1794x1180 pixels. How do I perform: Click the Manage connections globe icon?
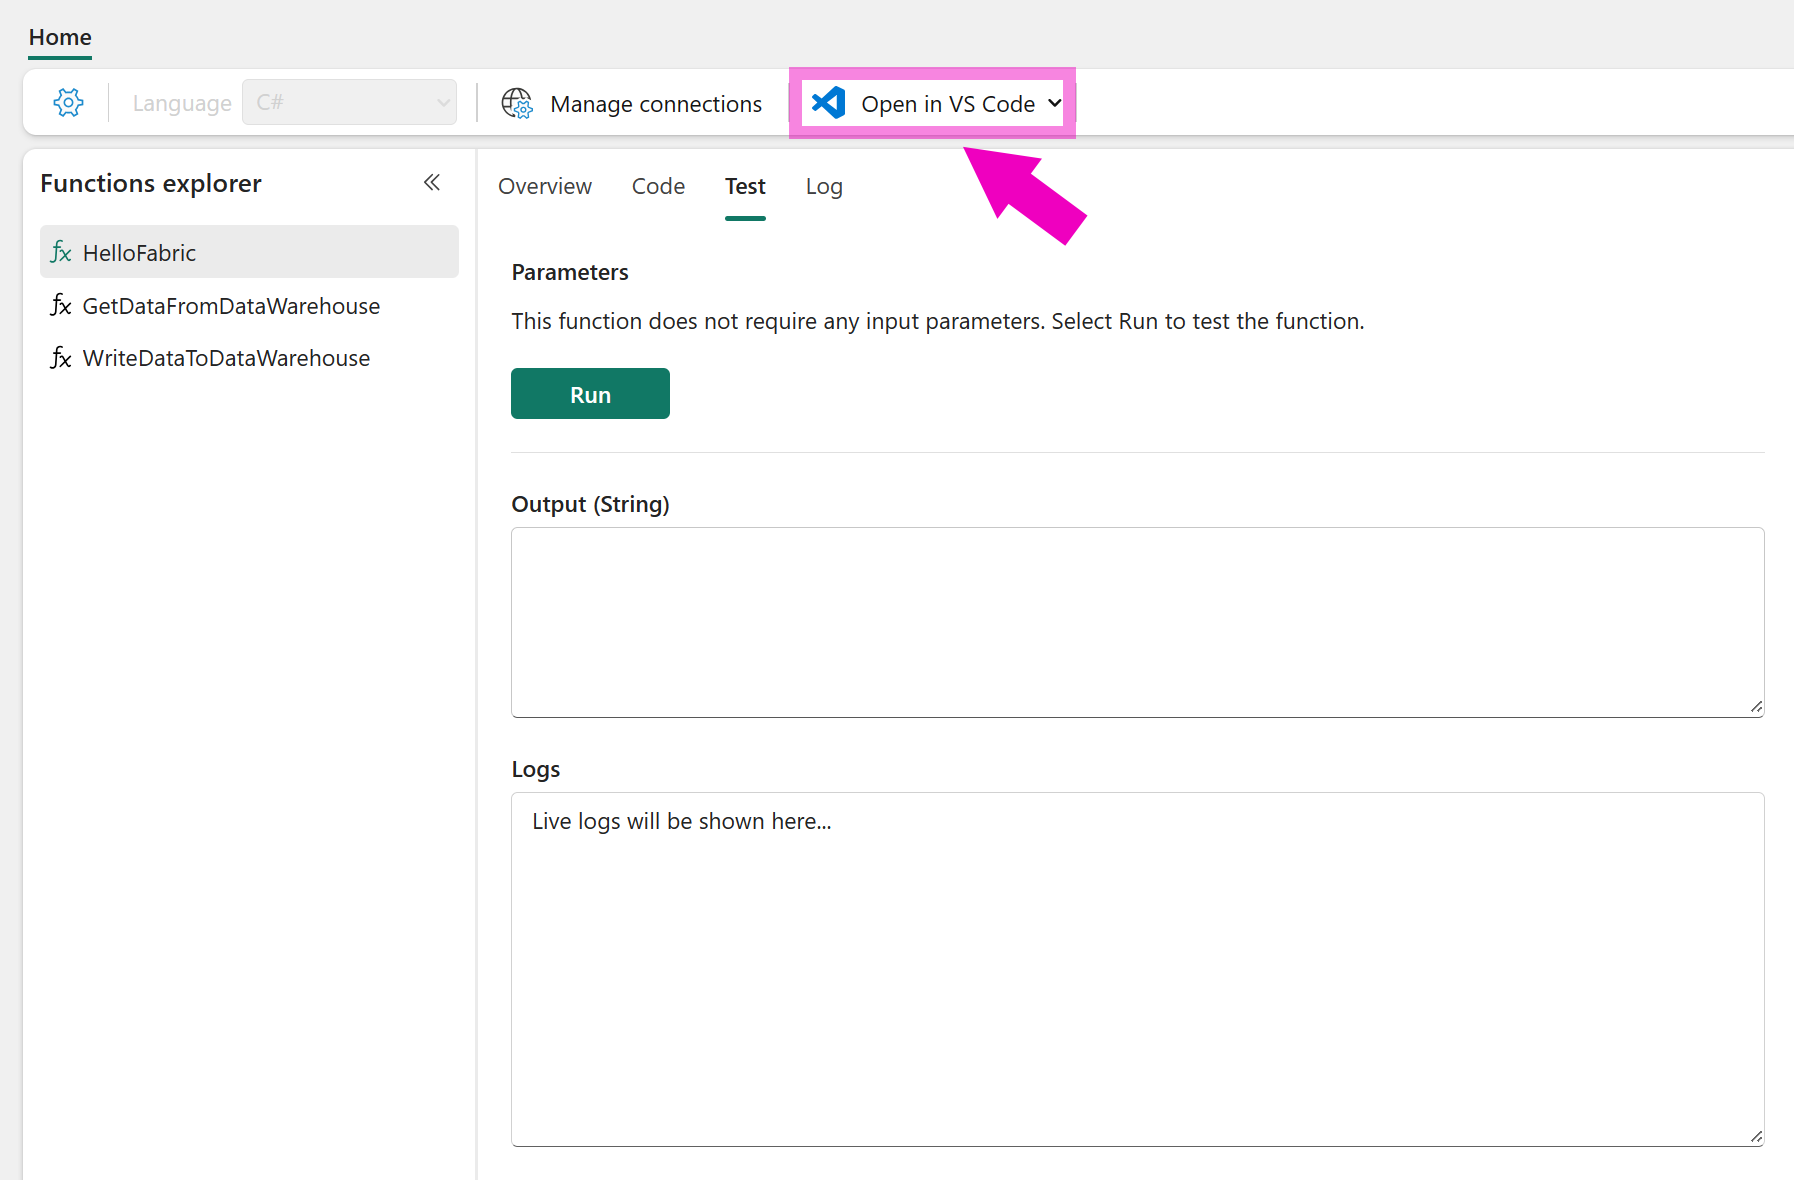click(x=517, y=103)
